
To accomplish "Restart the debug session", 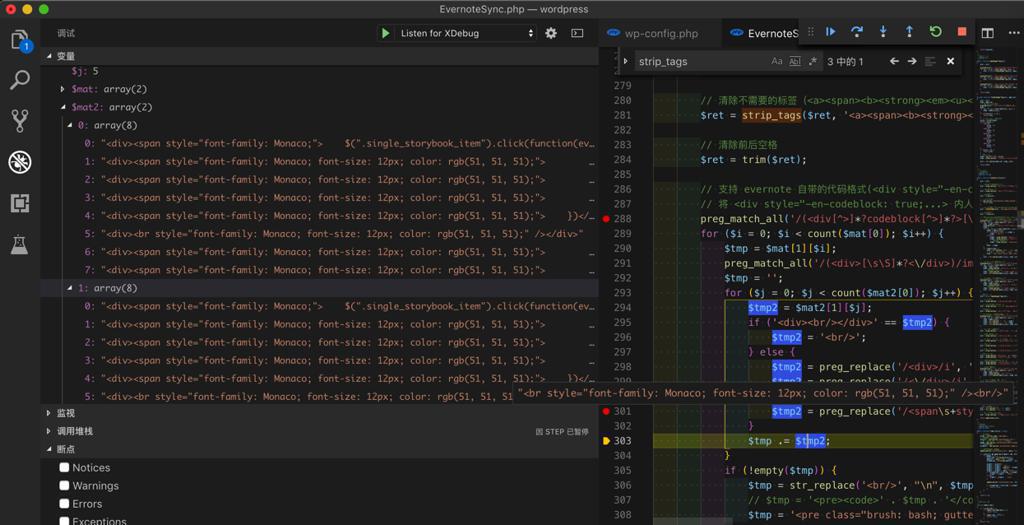I will [x=936, y=32].
